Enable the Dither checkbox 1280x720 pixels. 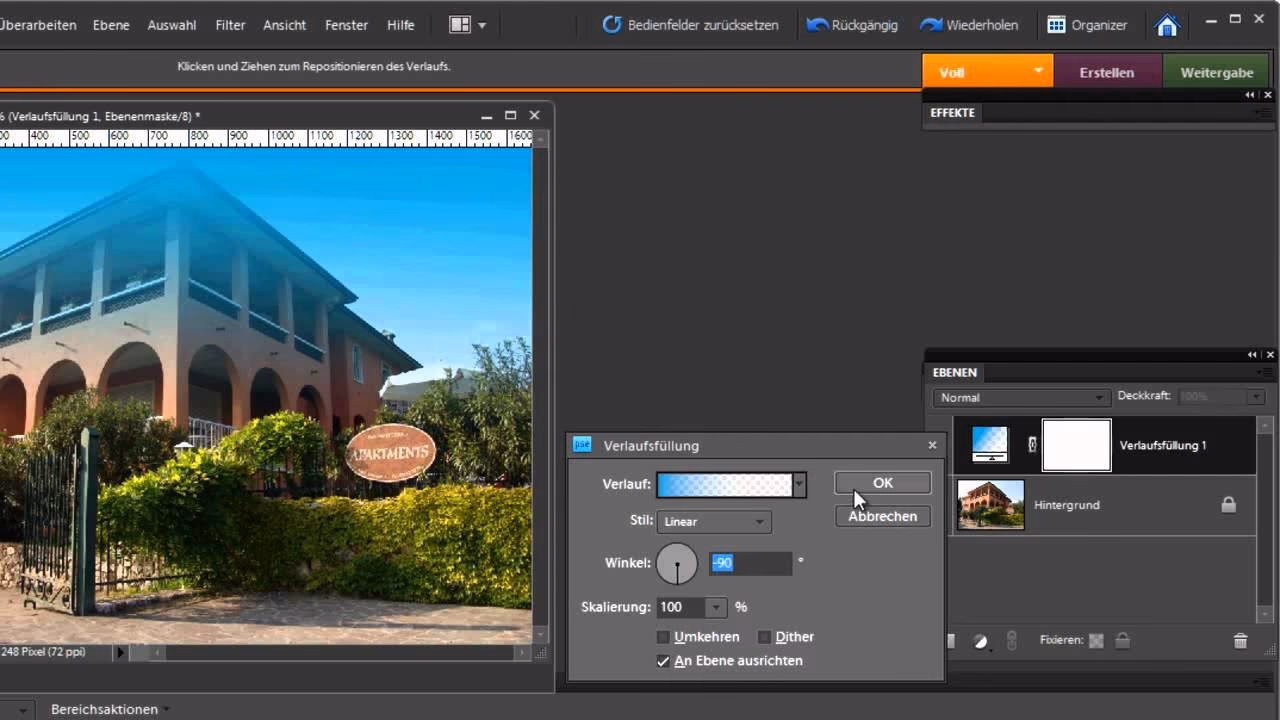click(764, 636)
